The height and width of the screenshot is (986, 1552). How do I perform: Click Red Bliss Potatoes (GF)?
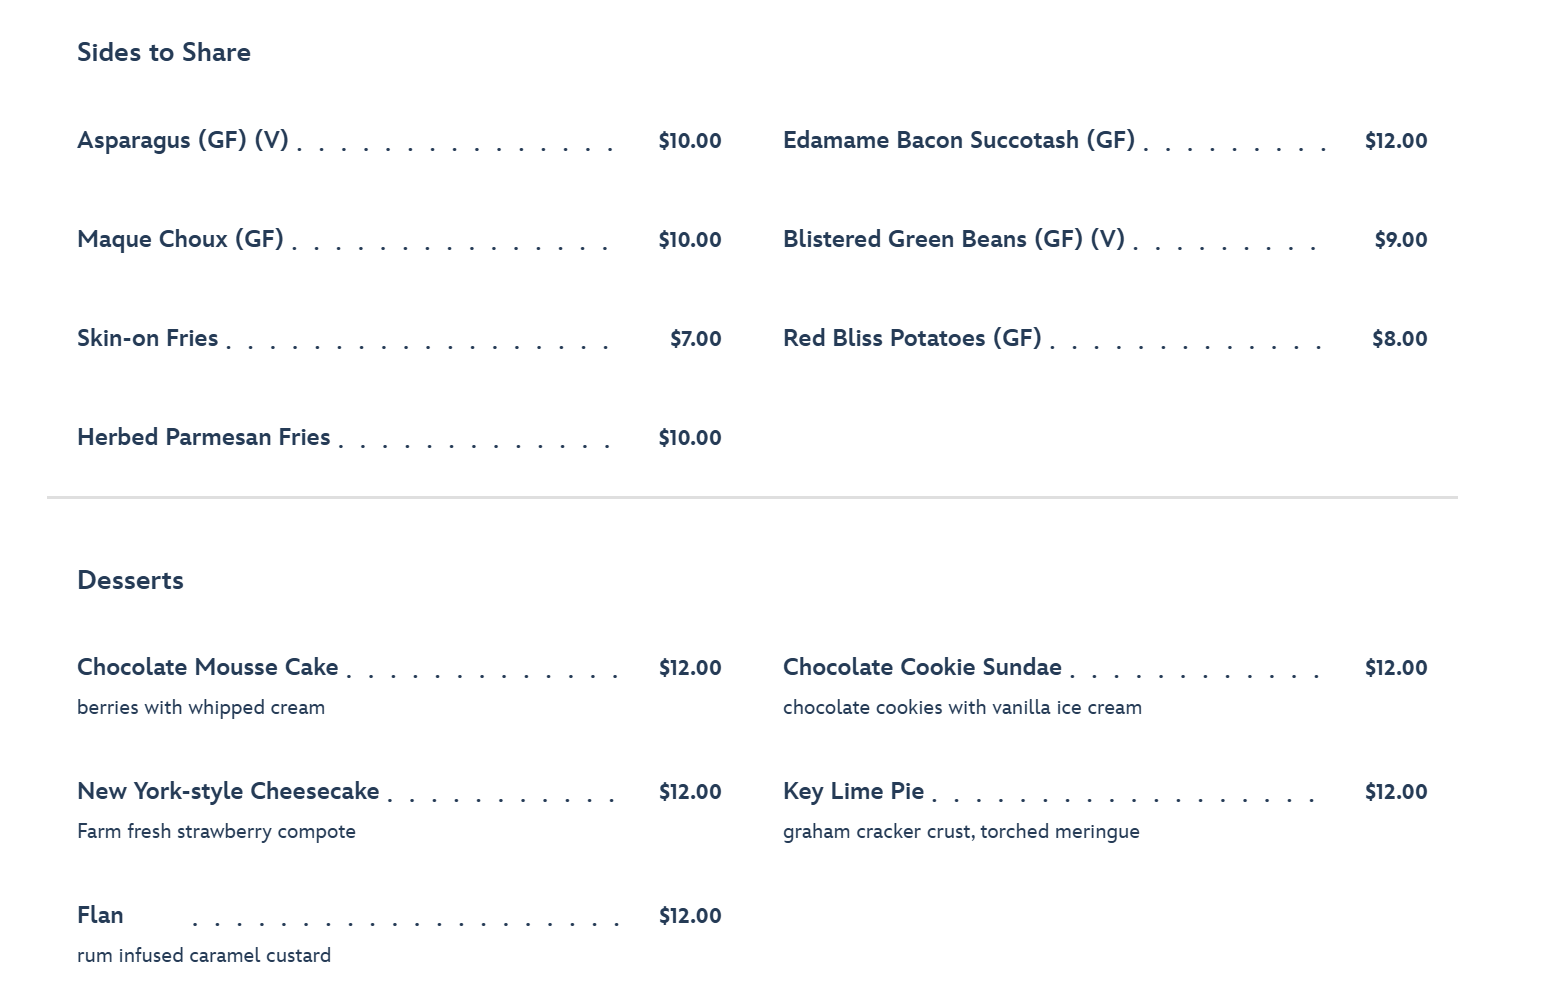tap(912, 338)
